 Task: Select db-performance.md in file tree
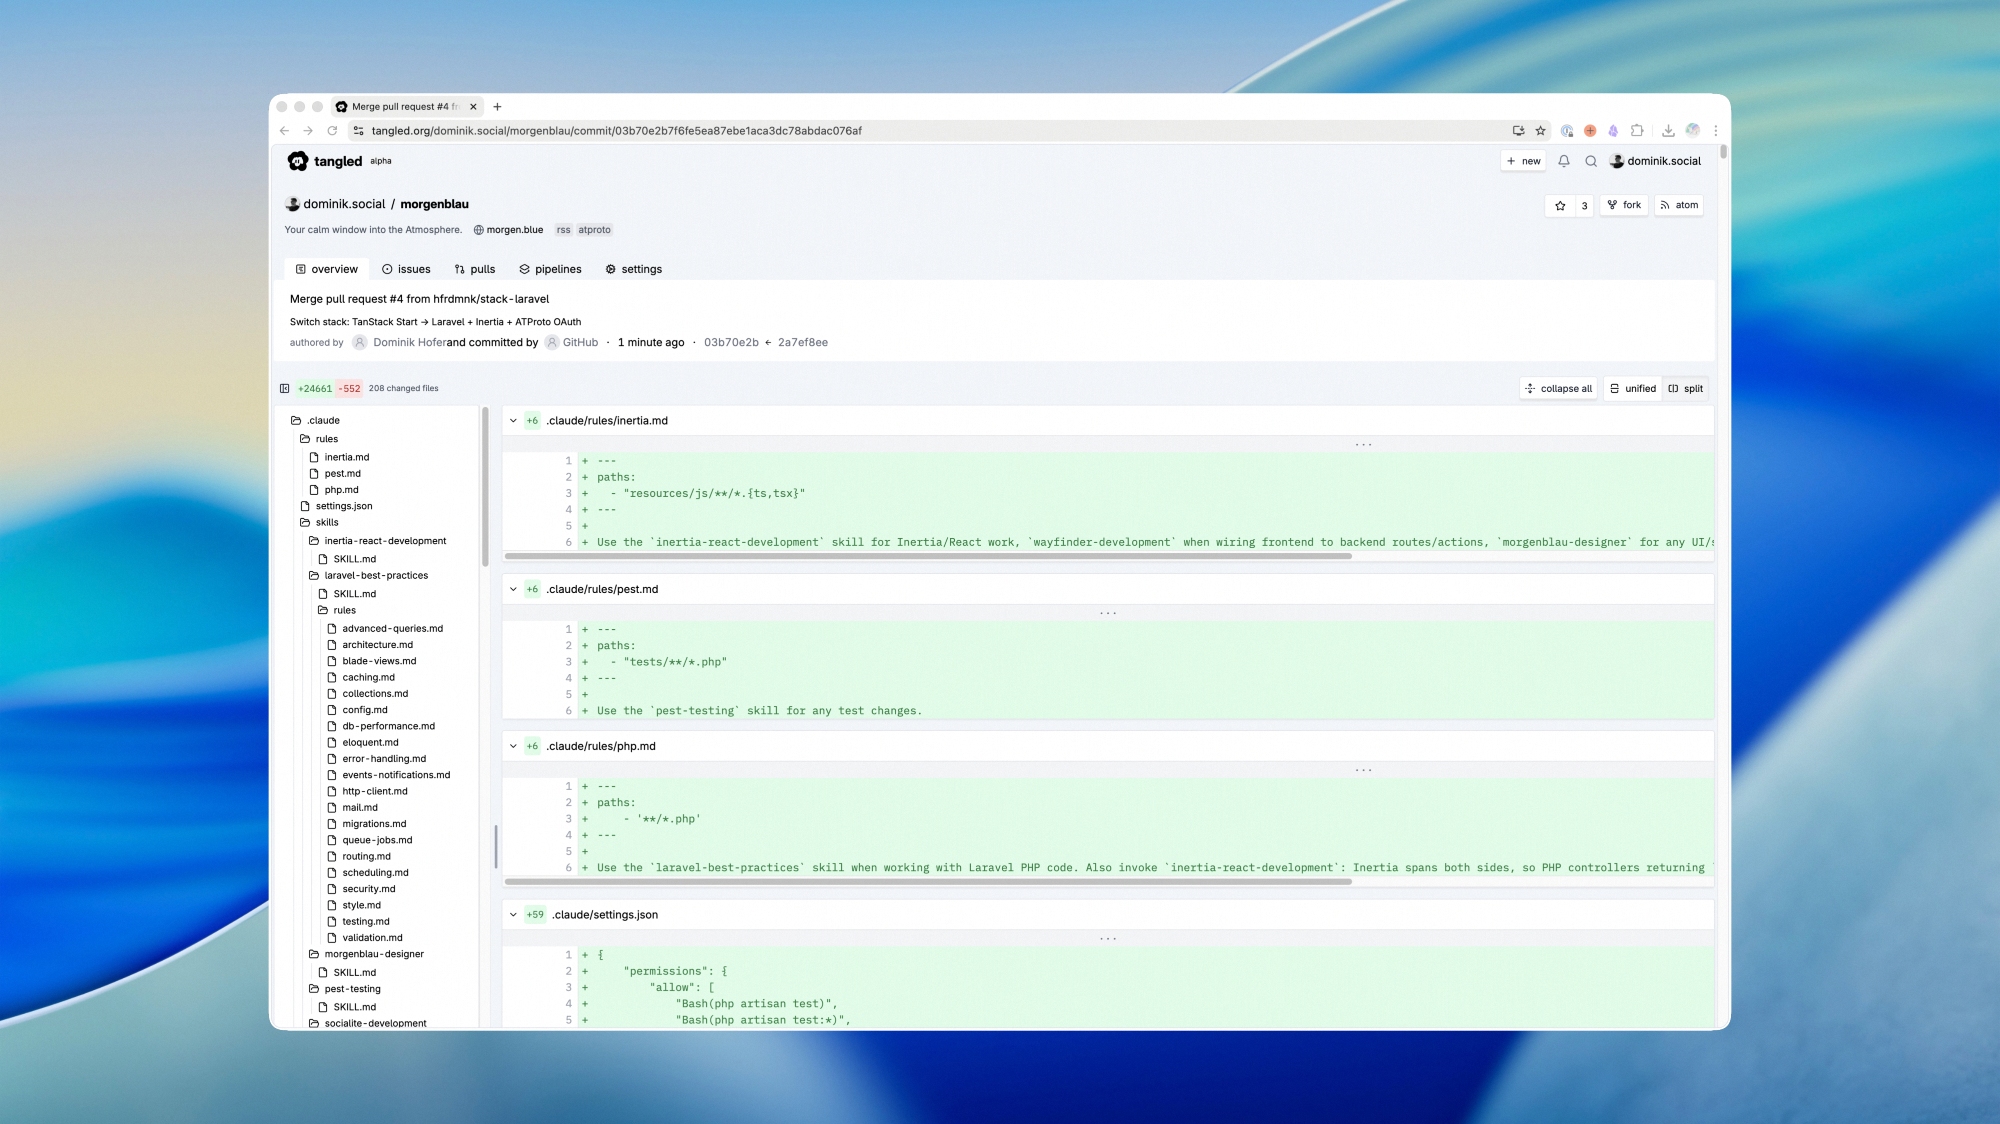coord(380,727)
